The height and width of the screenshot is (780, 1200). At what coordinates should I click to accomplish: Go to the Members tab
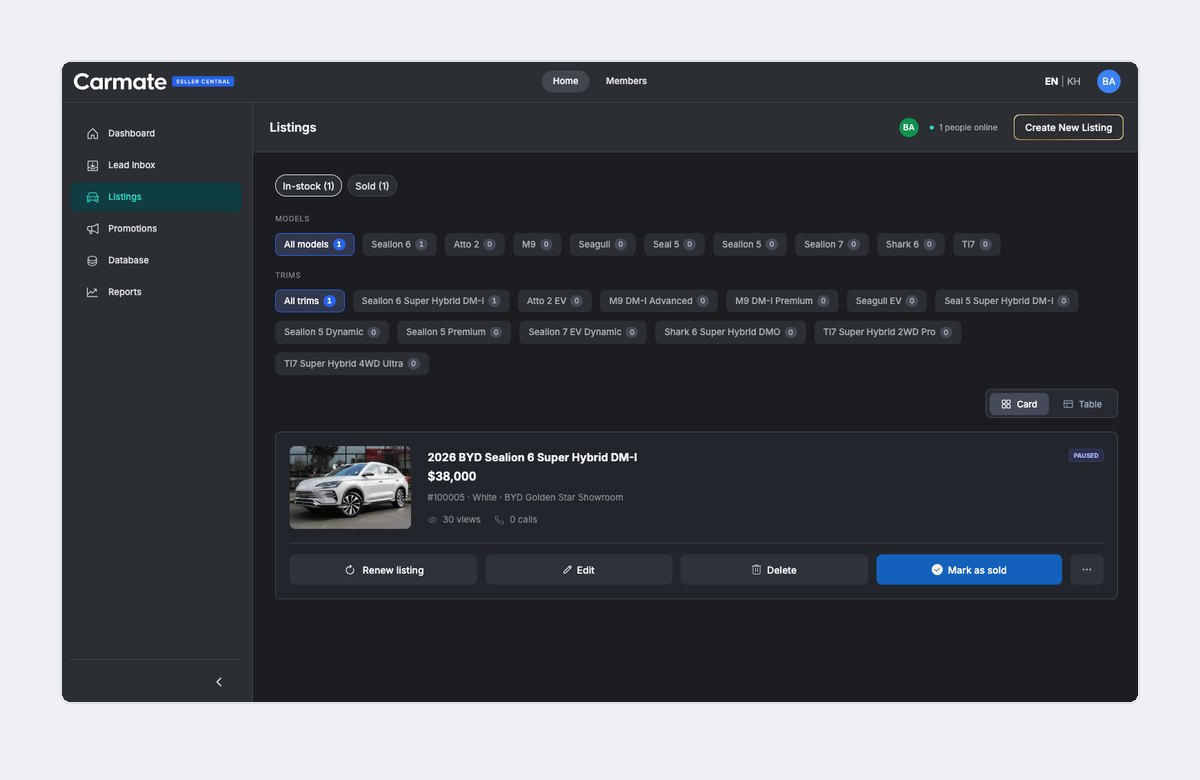tap(626, 81)
